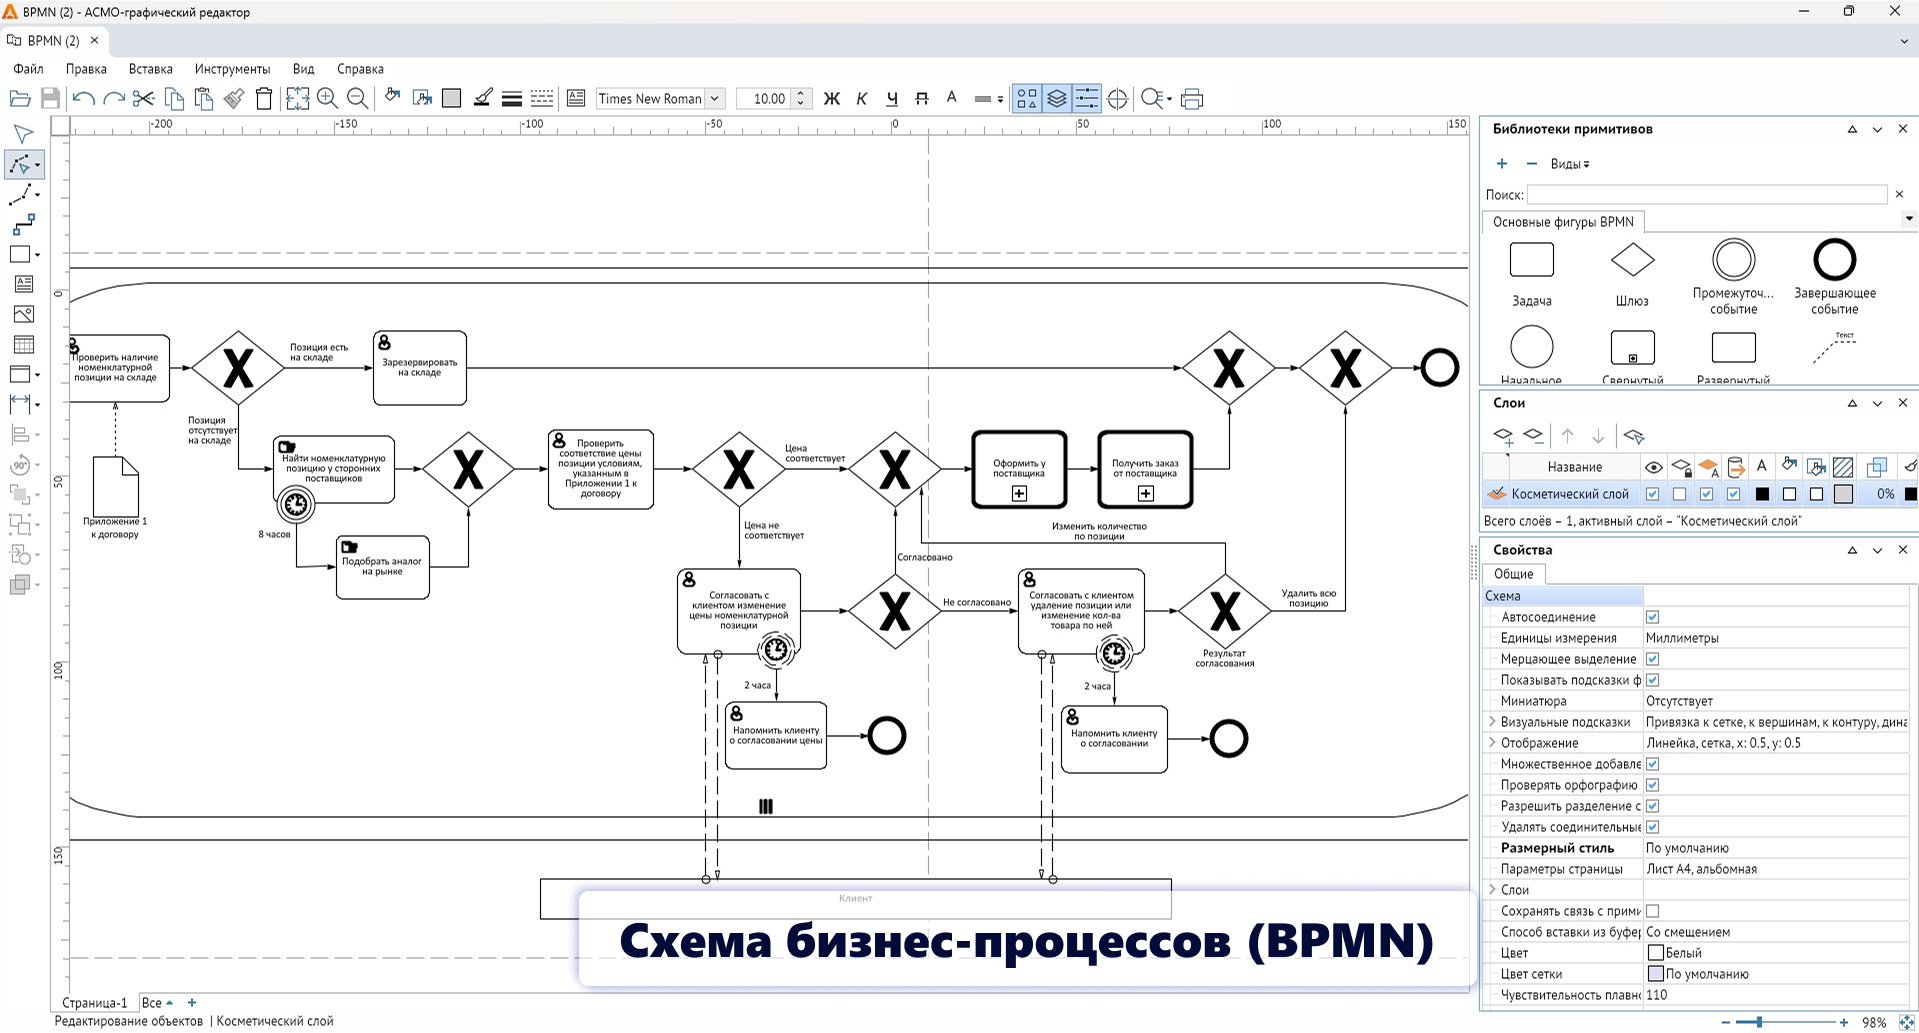Open the Виды dropdown in libraries panel
Screen dimensions: 1919x1033
(1569, 164)
